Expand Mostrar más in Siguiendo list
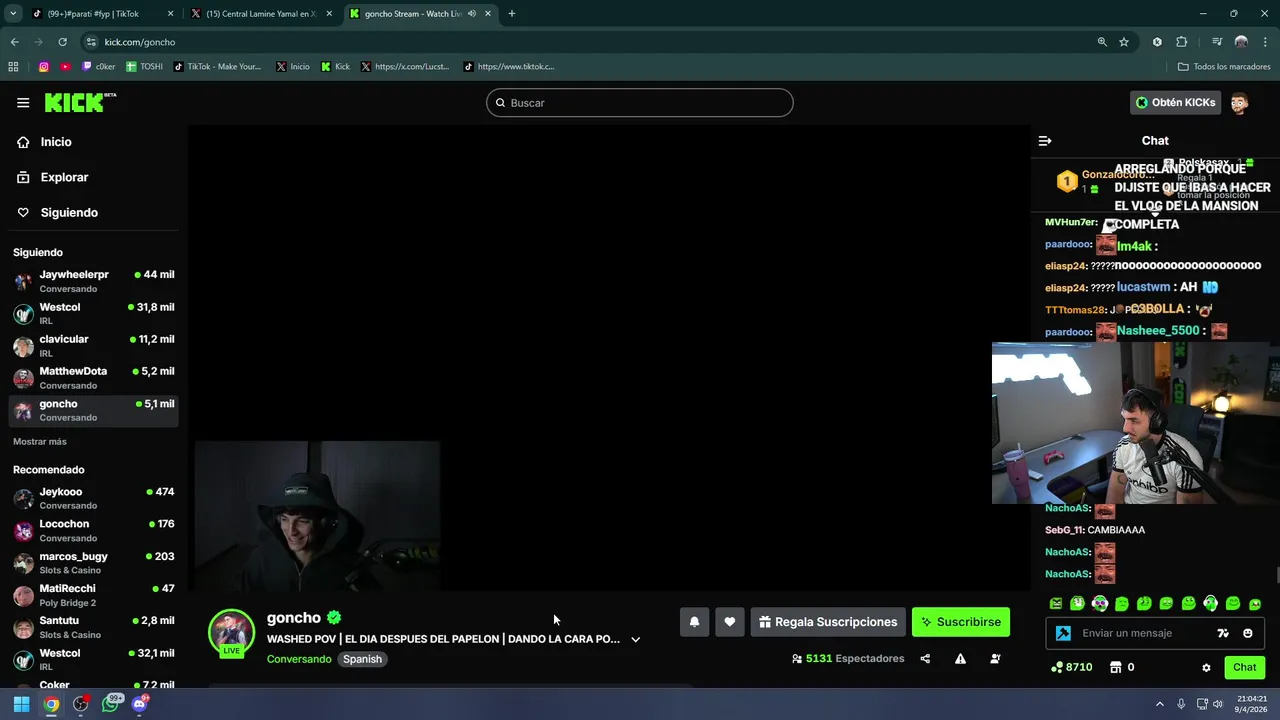The width and height of the screenshot is (1280, 720). [x=40, y=442]
